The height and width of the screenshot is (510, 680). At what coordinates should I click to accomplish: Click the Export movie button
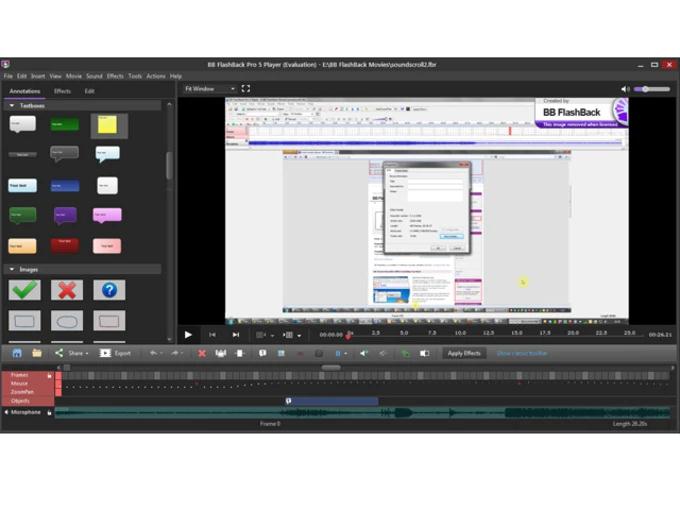pos(115,353)
